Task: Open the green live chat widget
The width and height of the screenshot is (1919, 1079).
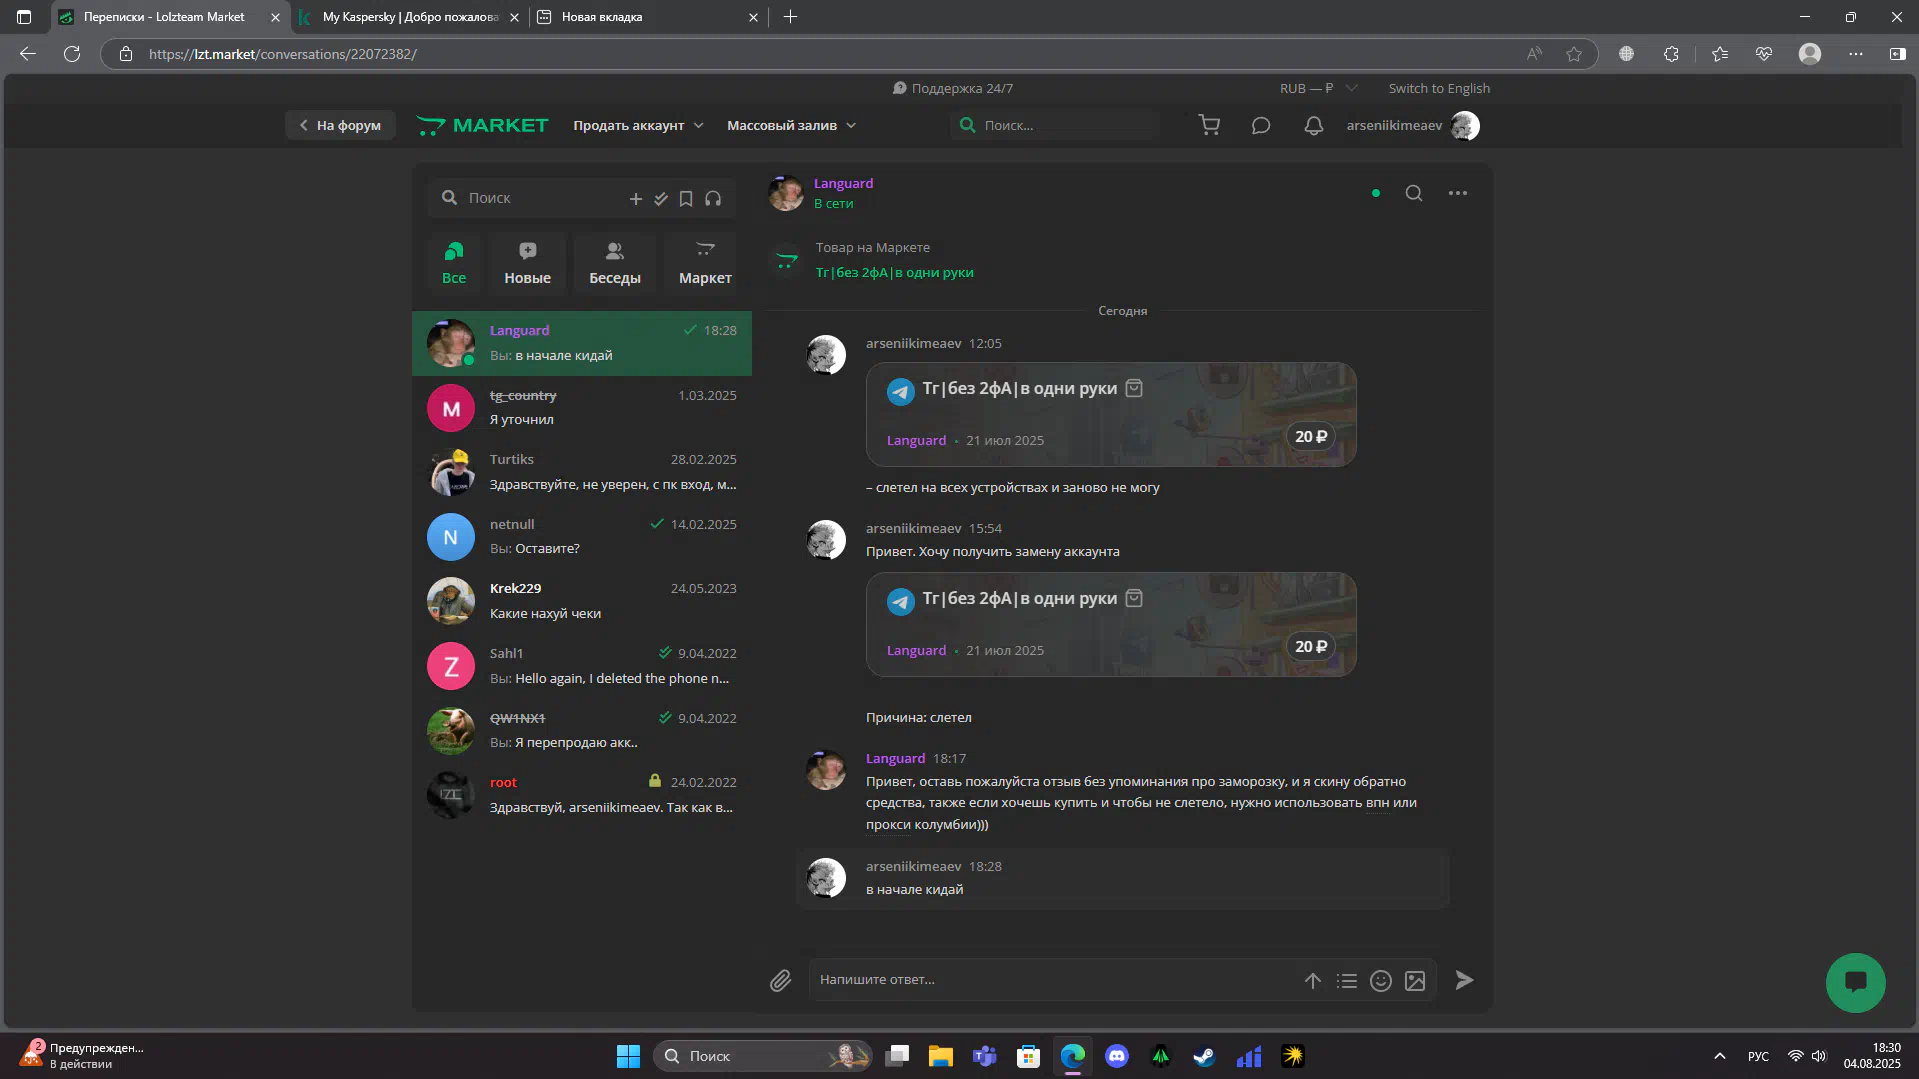Action: (1855, 982)
